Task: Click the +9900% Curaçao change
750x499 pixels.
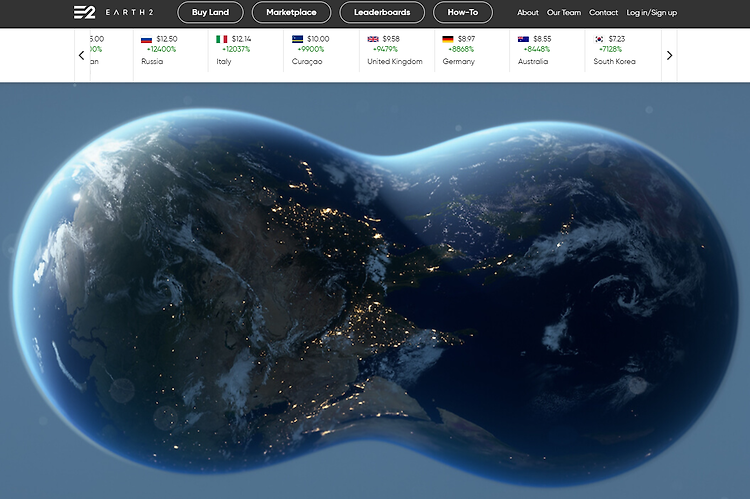Action: tap(311, 49)
